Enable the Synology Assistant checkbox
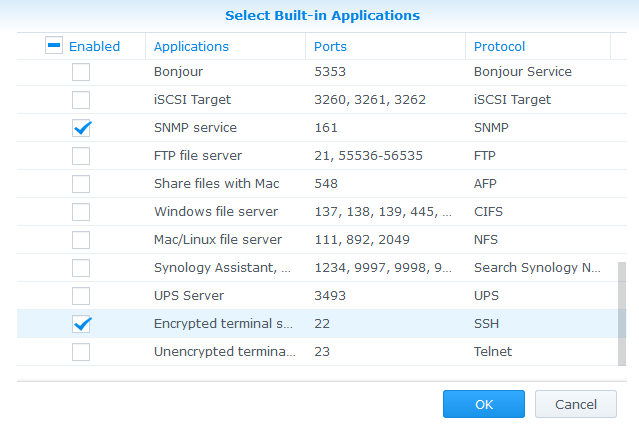This screenshot has width=639, height=424. tap(81, 268)
